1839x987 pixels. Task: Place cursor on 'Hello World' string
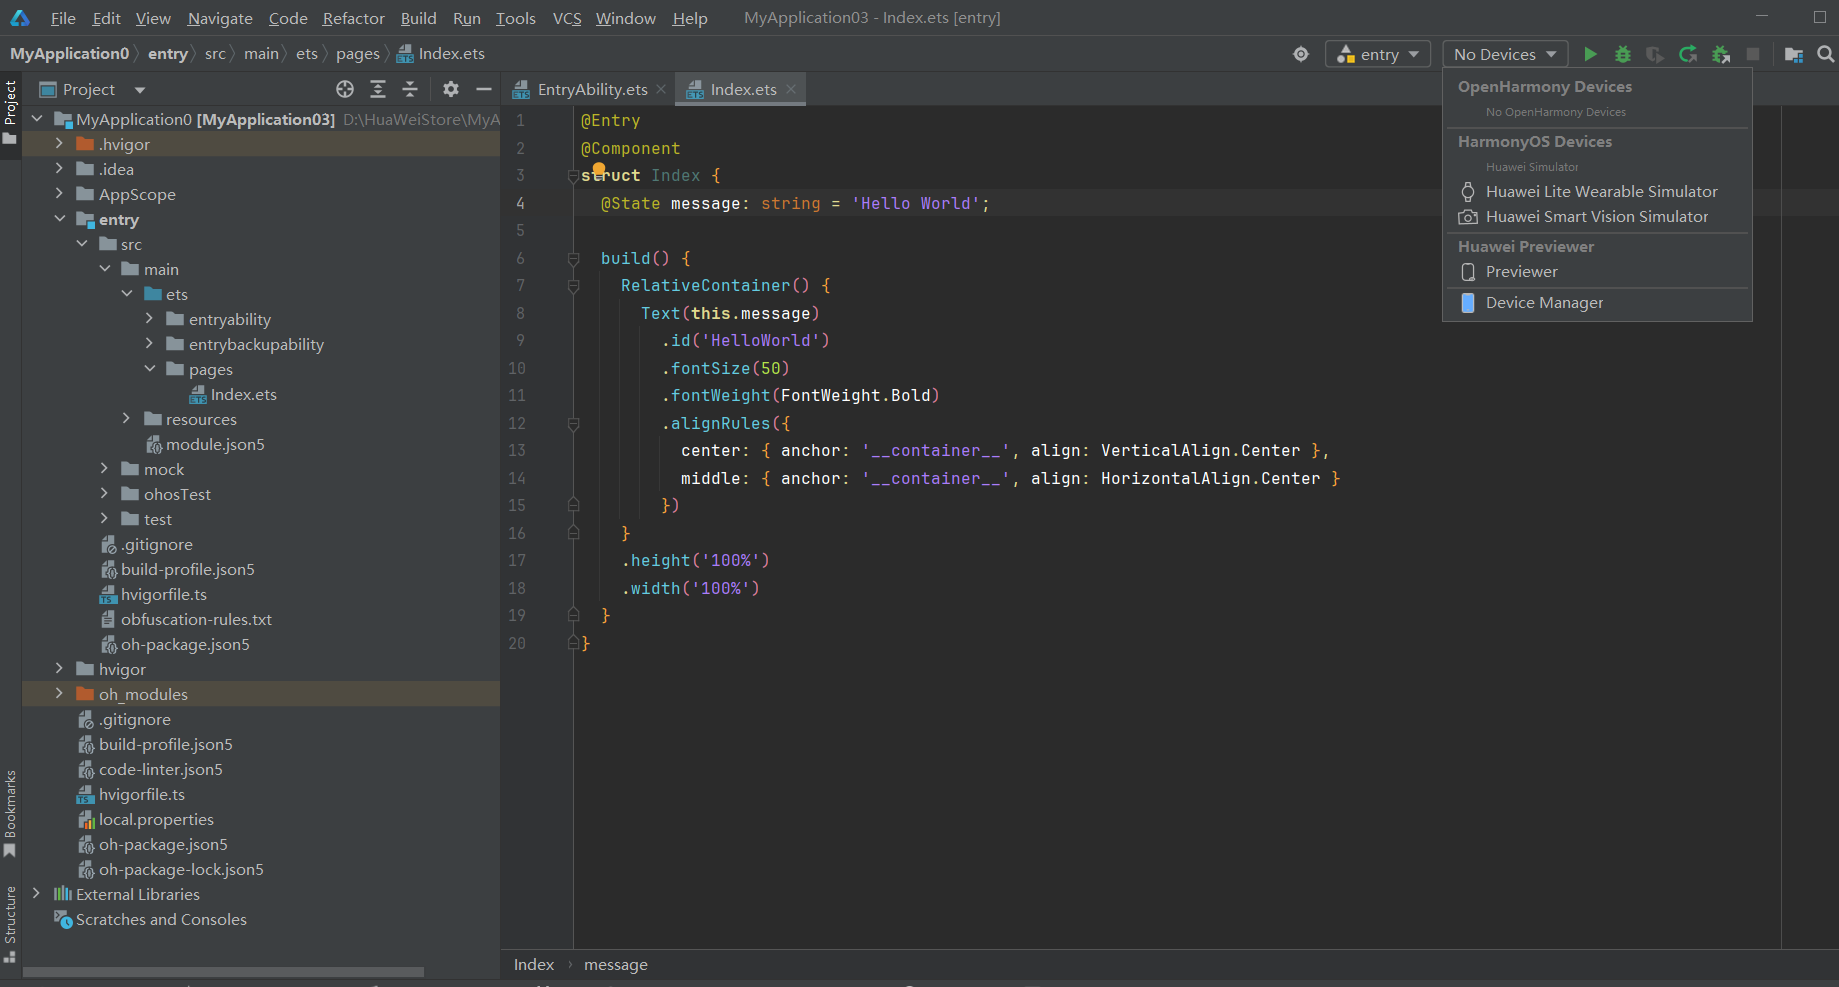coord(915,203)
